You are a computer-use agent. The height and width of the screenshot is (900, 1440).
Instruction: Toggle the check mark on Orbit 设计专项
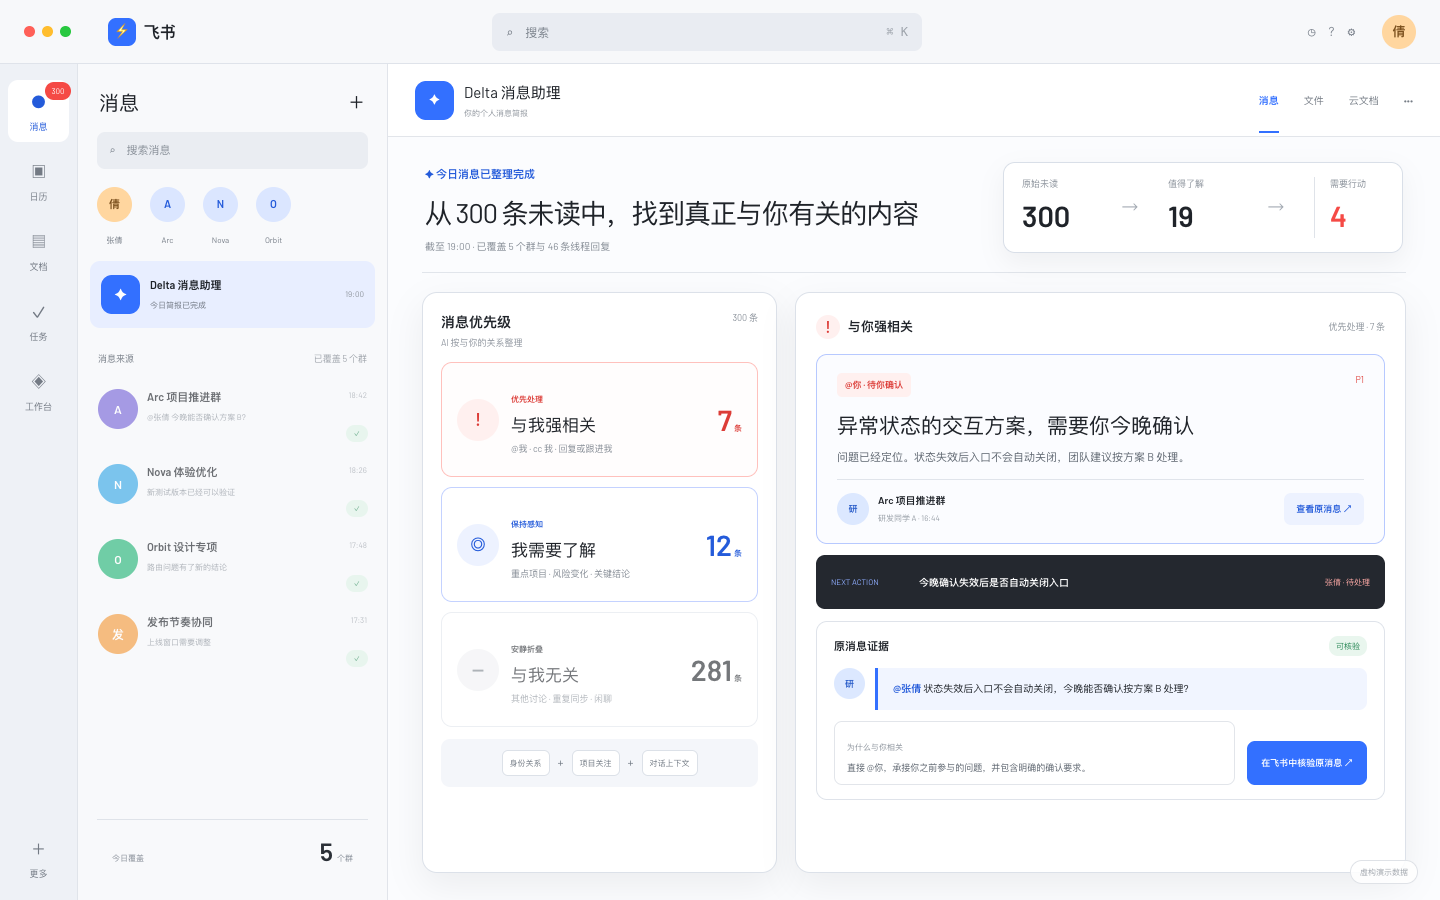tap(357, 583)
